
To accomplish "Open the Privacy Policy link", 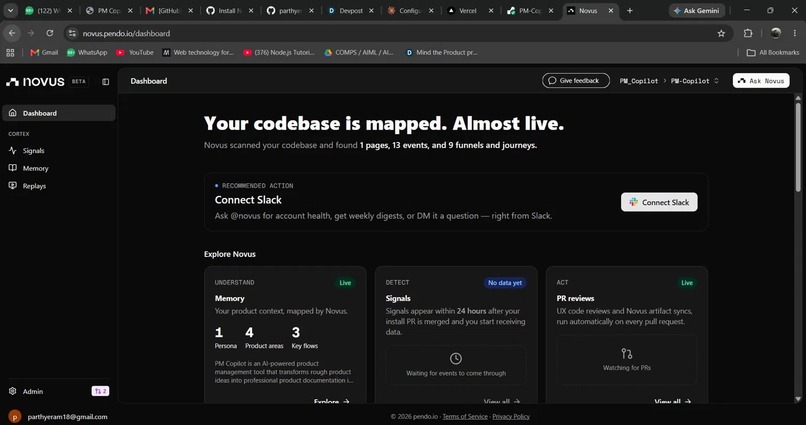I will click(510, 416).
